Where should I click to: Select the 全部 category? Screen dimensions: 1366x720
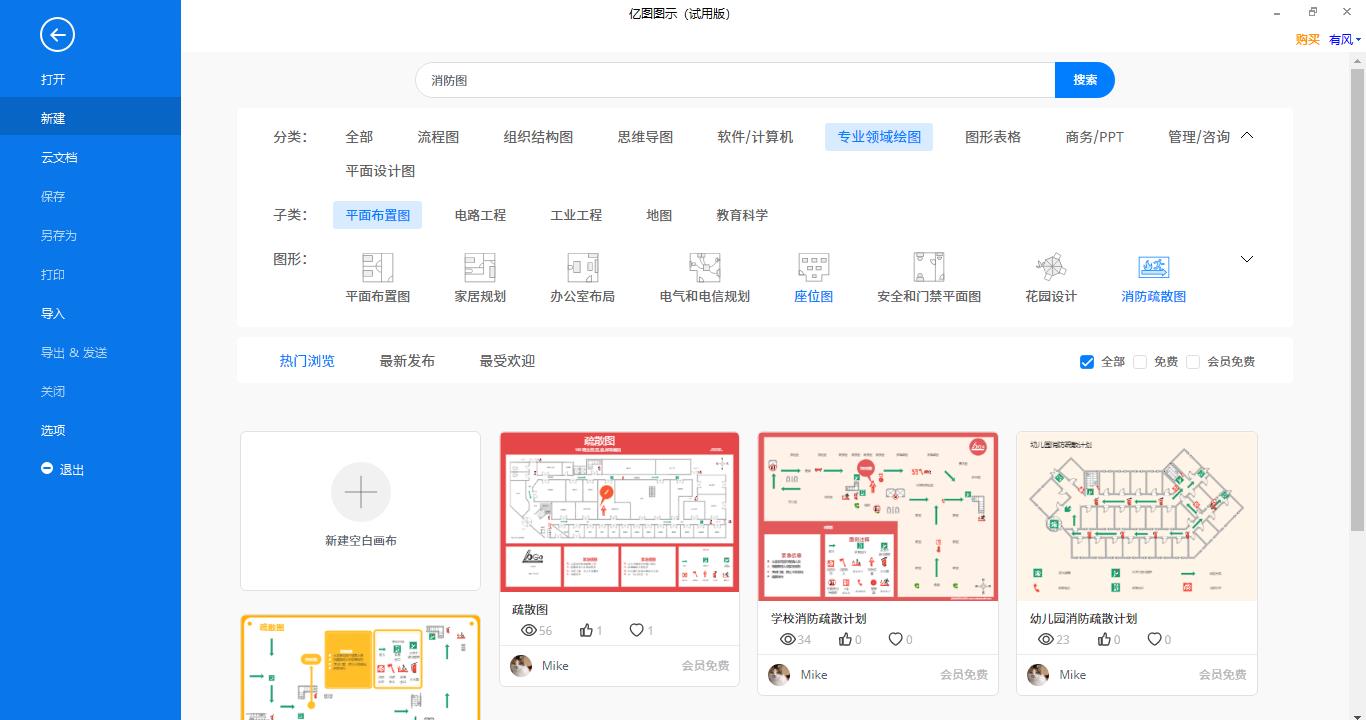[359, 137]
